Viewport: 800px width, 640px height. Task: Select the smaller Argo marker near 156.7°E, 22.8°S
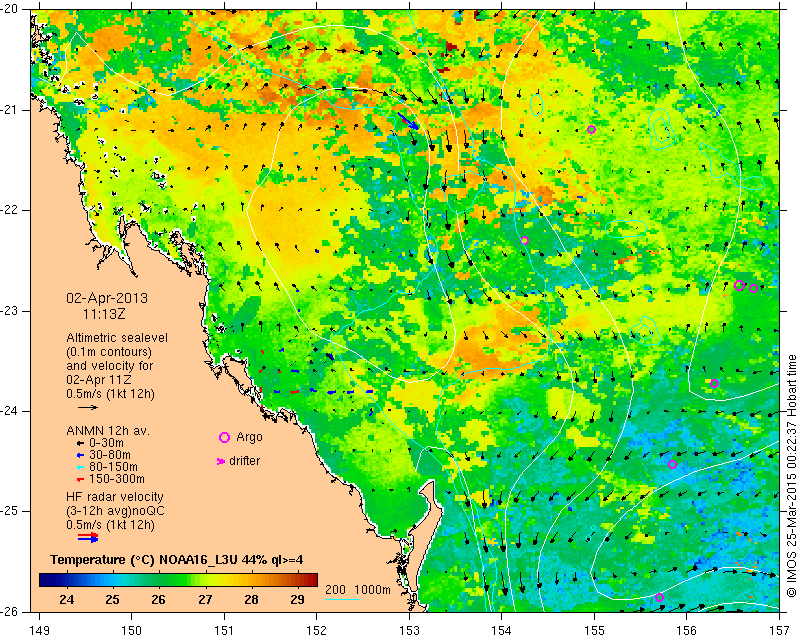pos(754,288)
